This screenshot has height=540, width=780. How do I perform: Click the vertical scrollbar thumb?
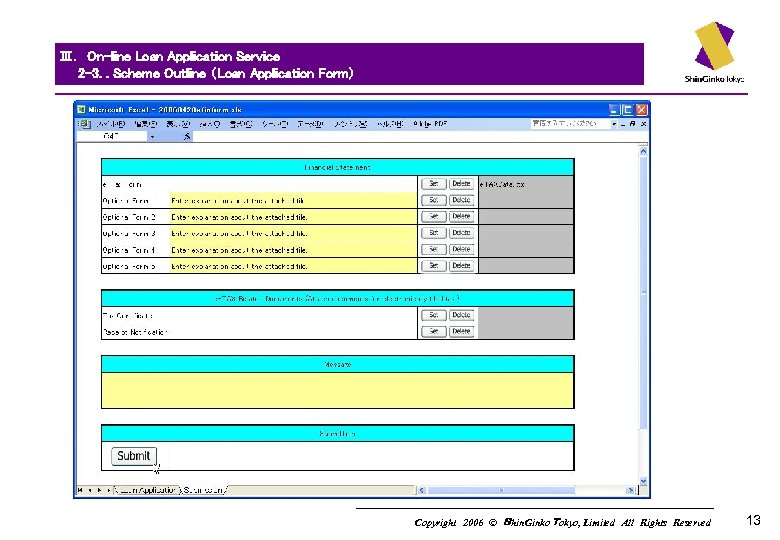(643, 292)
